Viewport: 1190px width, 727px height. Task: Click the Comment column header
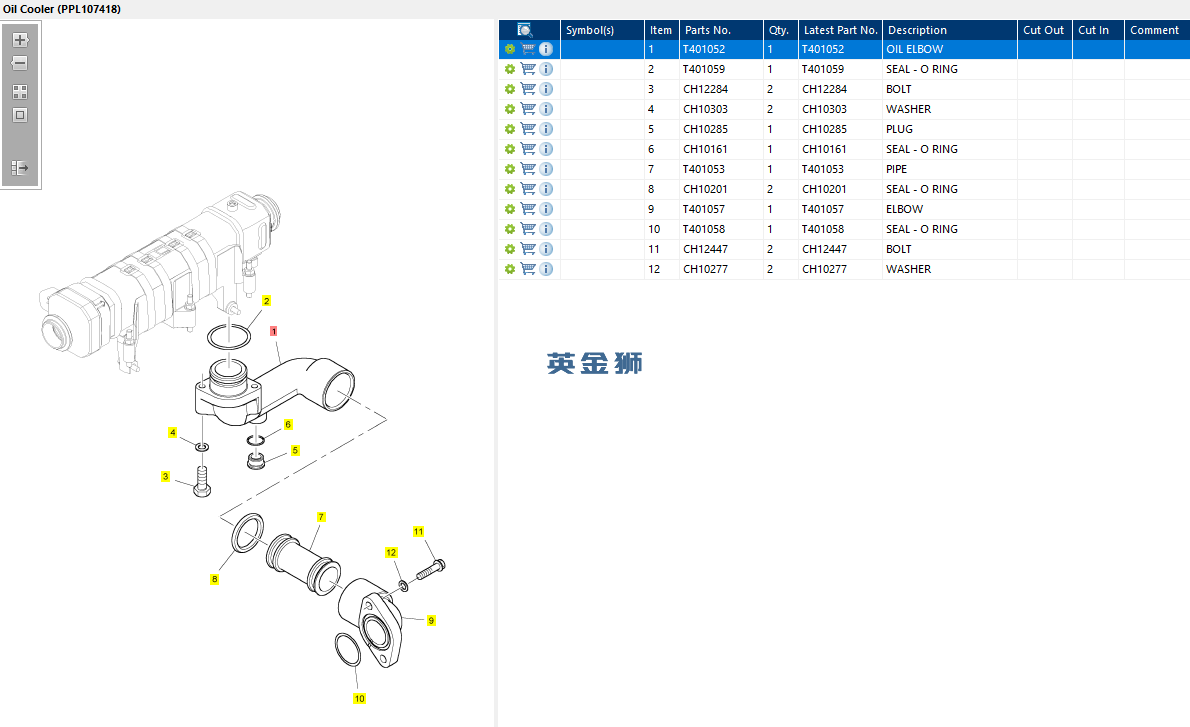[1157, 30]
